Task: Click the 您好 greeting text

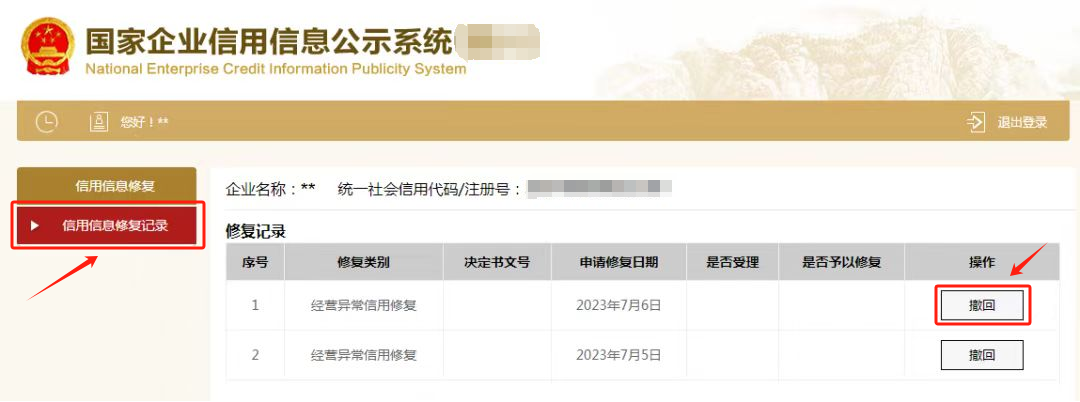Action: [x=144, y=122]
